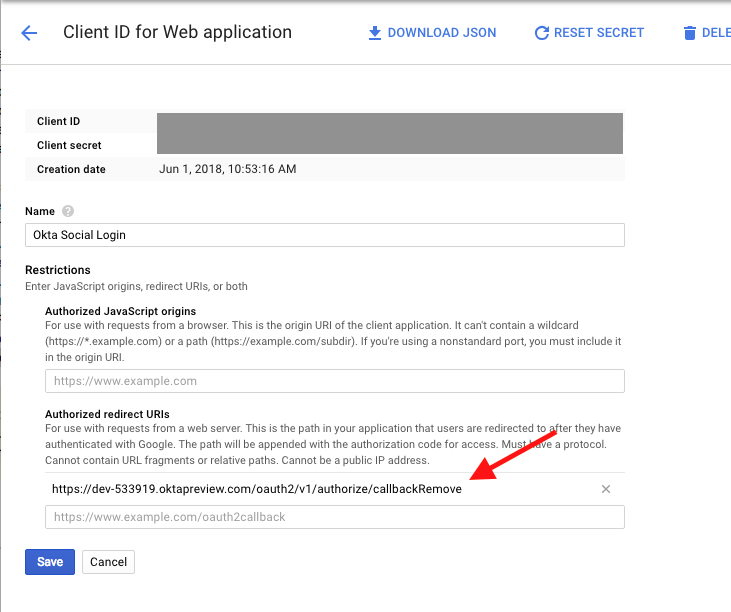
Task: Edit the existing oktapreview callback redirect URI
Action: tap(257, 489)
